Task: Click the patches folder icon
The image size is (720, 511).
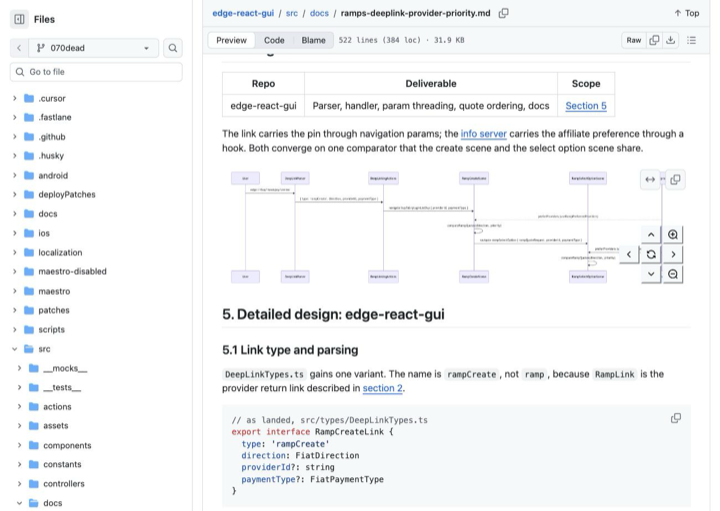Action: [x=29, y=310]
